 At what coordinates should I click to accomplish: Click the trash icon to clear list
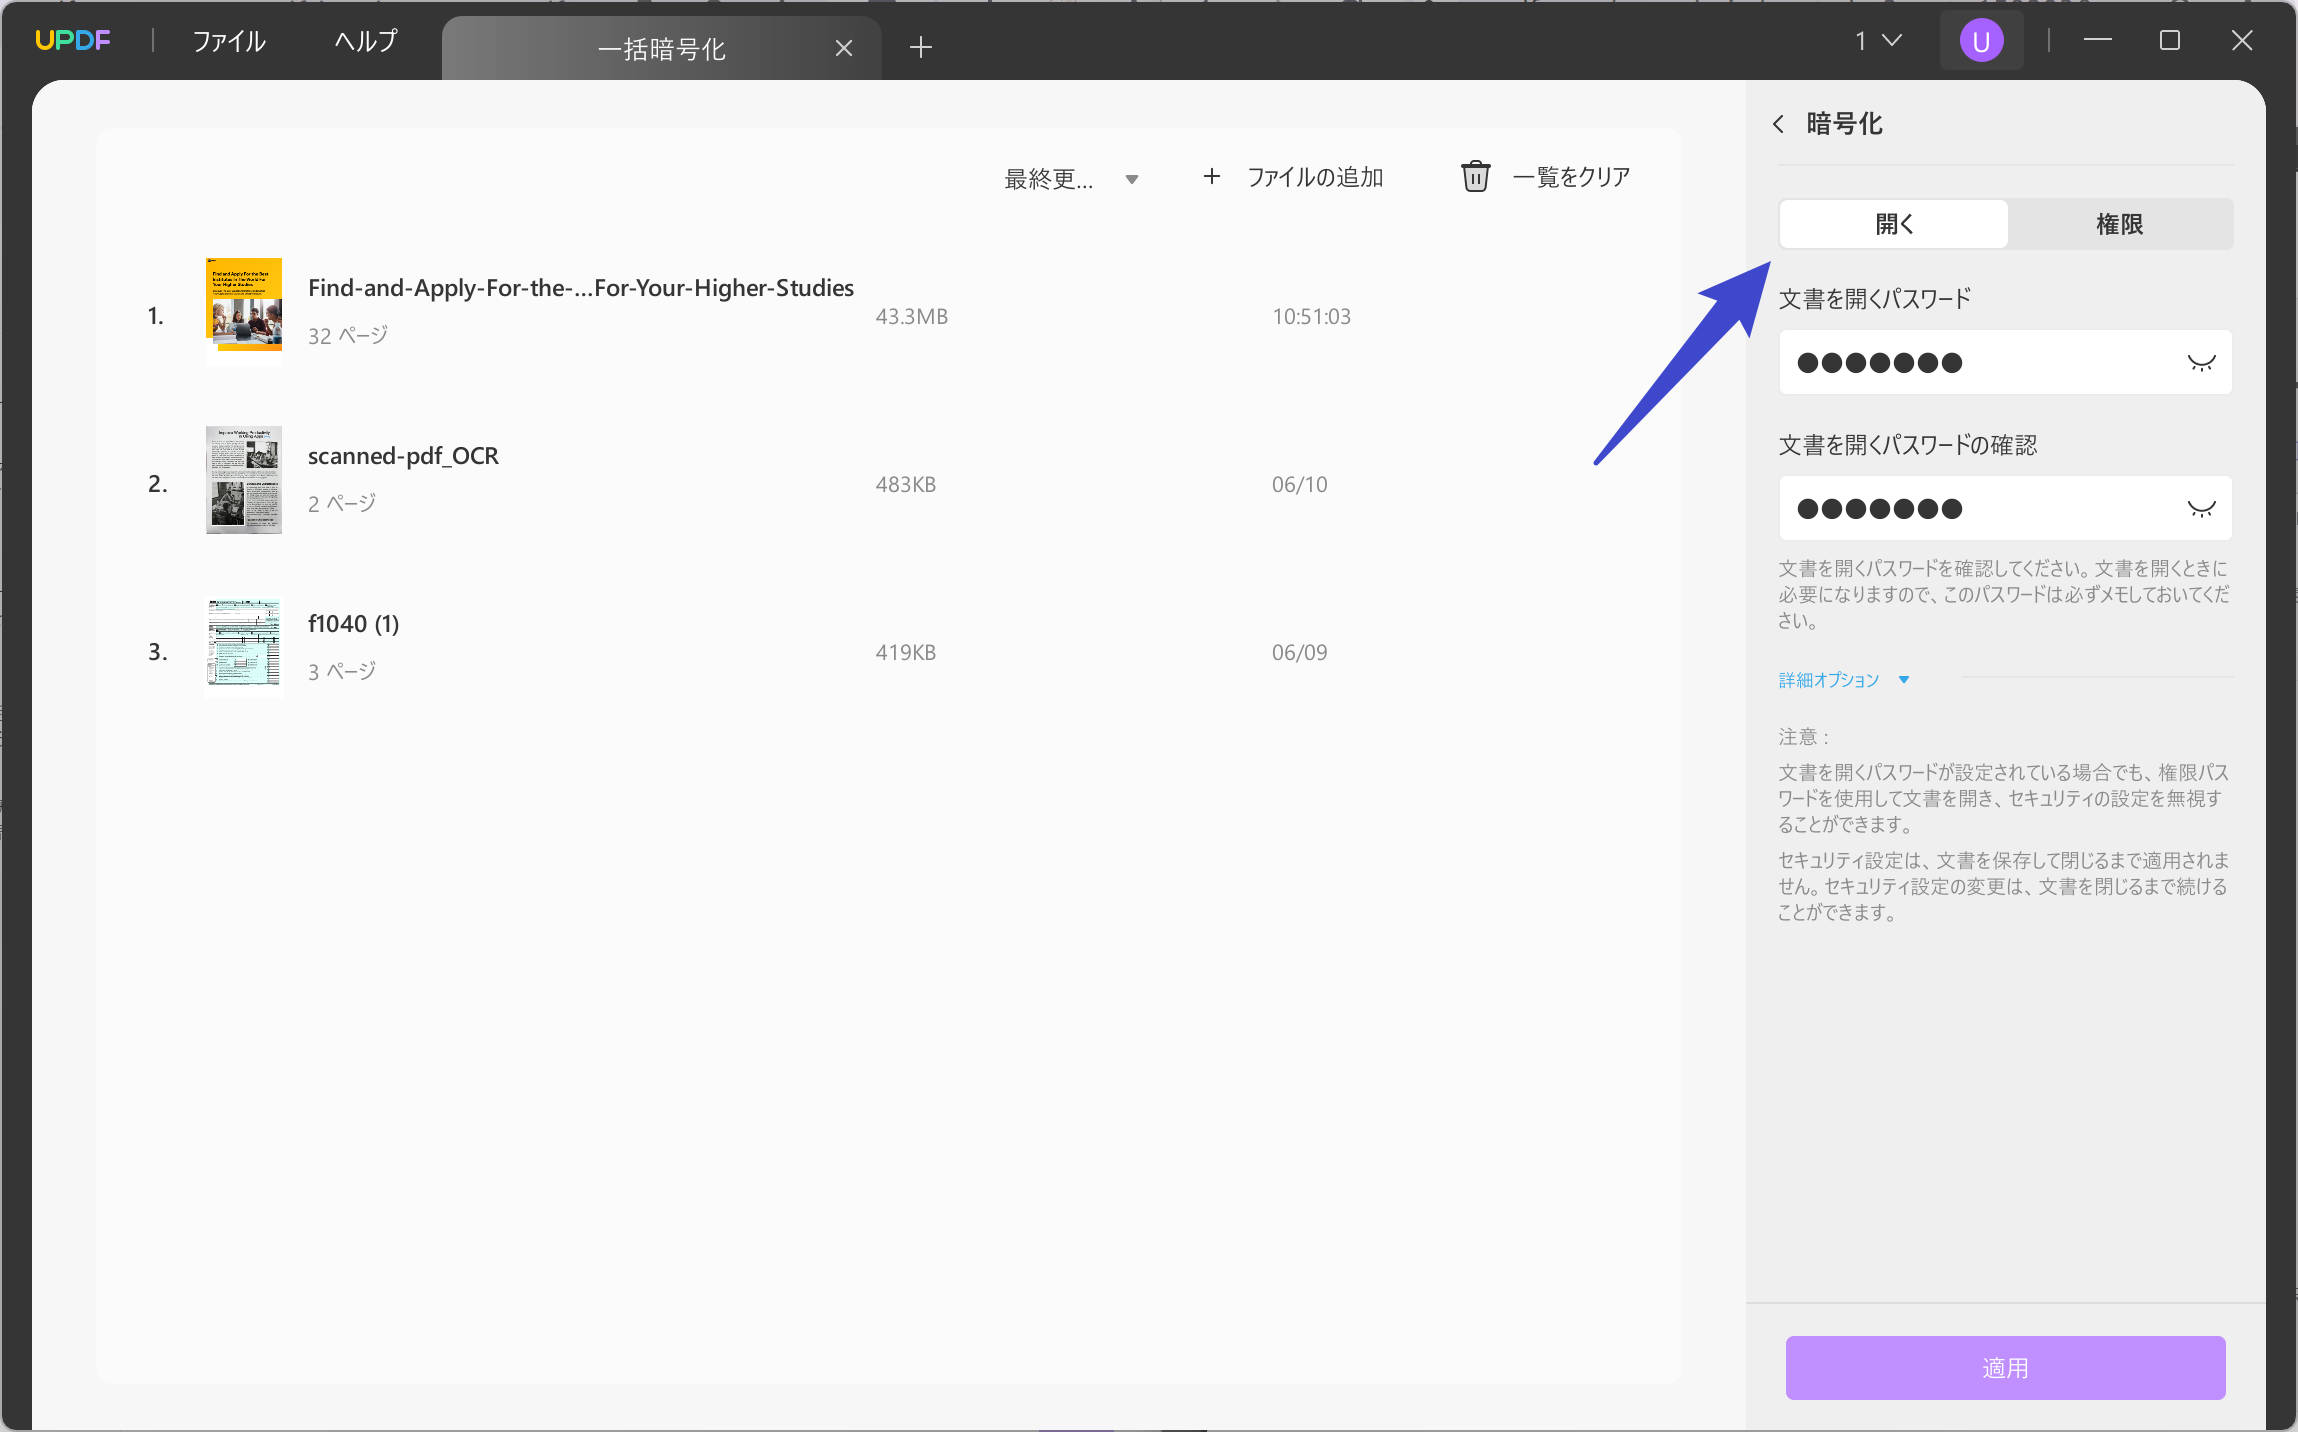[1475, 177]
